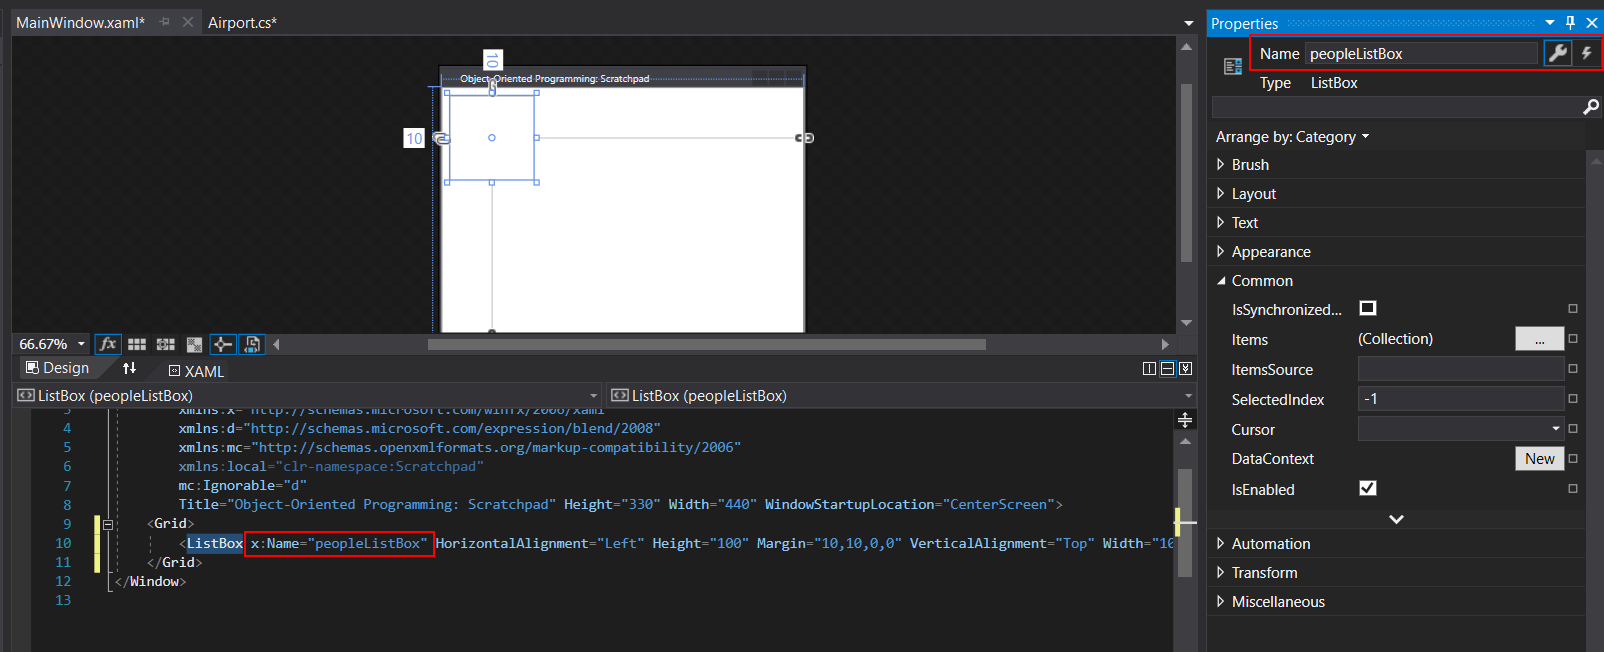Click search magnifier in Properties panel
The image size is (1604, 652).
[x=1590, y=107]
